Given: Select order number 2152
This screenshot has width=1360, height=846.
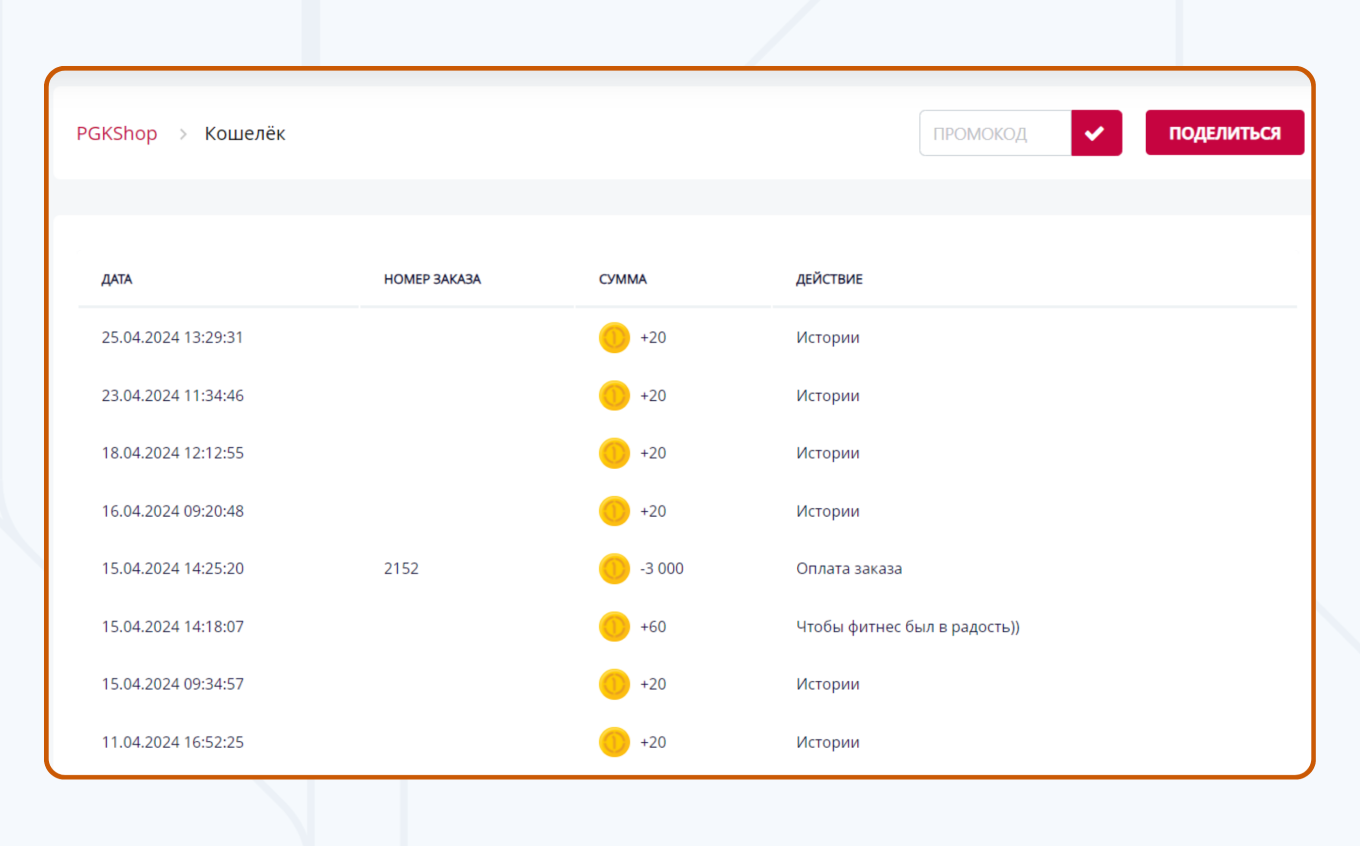Looking at the screenshot, I should pos(401,569).
